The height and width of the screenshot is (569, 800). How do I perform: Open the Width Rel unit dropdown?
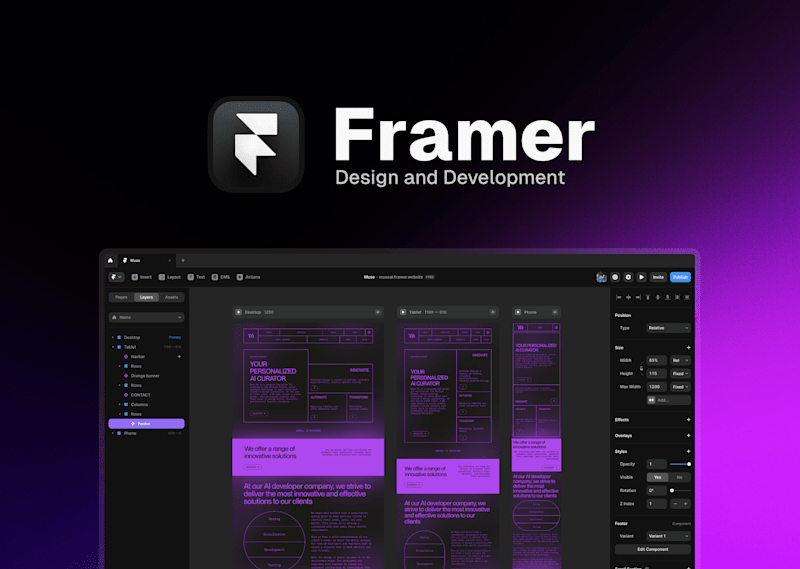pos(681,360)
